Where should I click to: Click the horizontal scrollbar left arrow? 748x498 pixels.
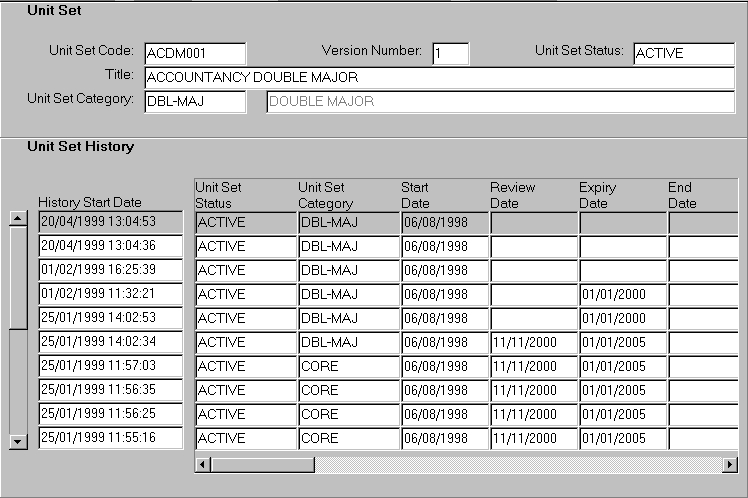(x=202, y=465)
